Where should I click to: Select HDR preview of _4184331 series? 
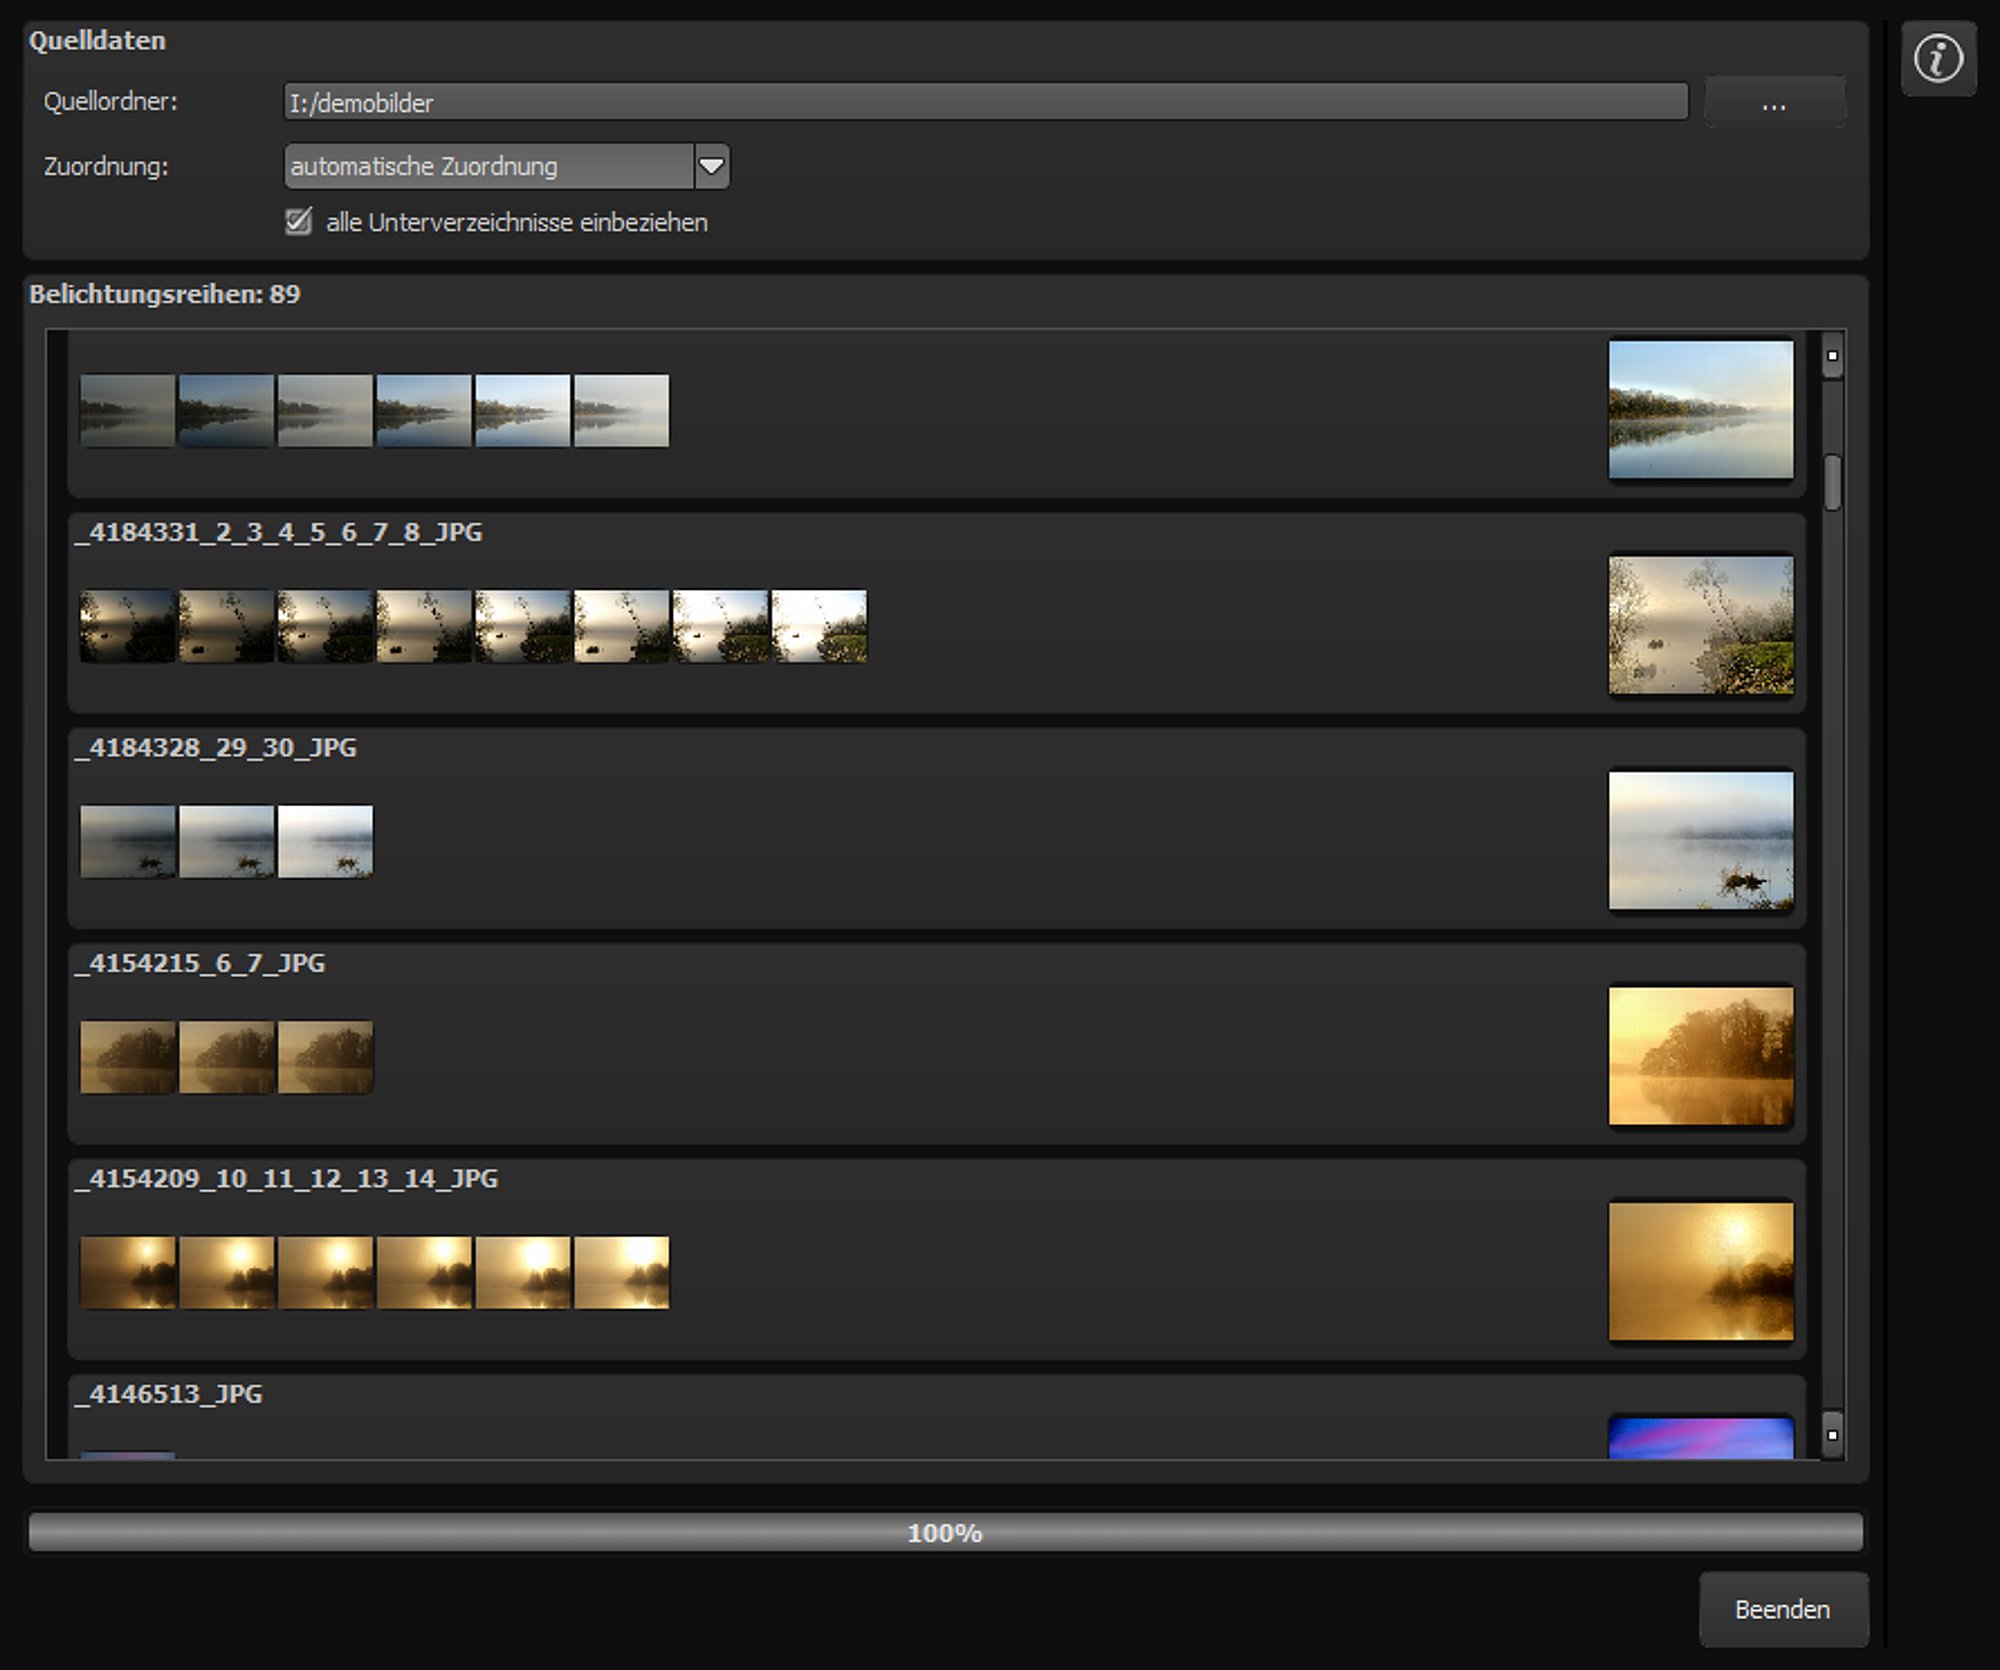point(1700,625)
